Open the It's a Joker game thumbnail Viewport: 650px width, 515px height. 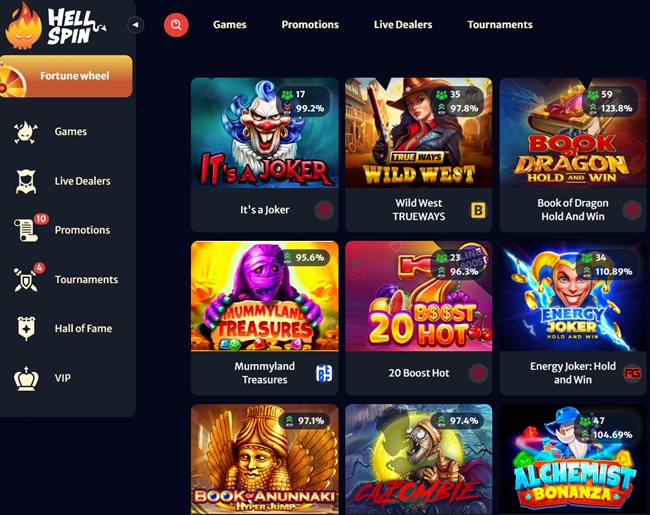264,133
